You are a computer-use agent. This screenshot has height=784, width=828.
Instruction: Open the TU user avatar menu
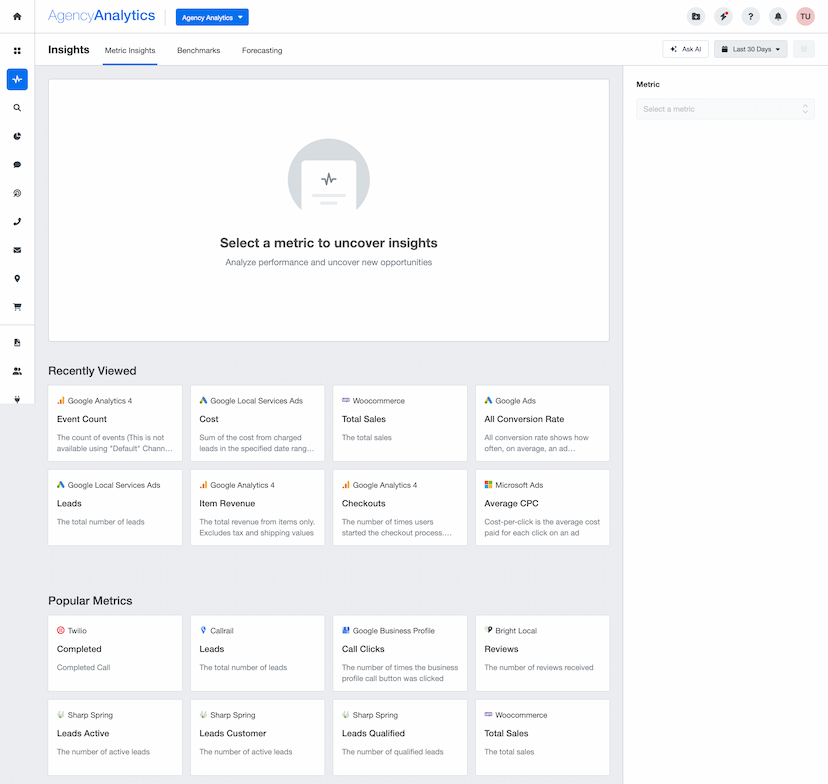805,17
